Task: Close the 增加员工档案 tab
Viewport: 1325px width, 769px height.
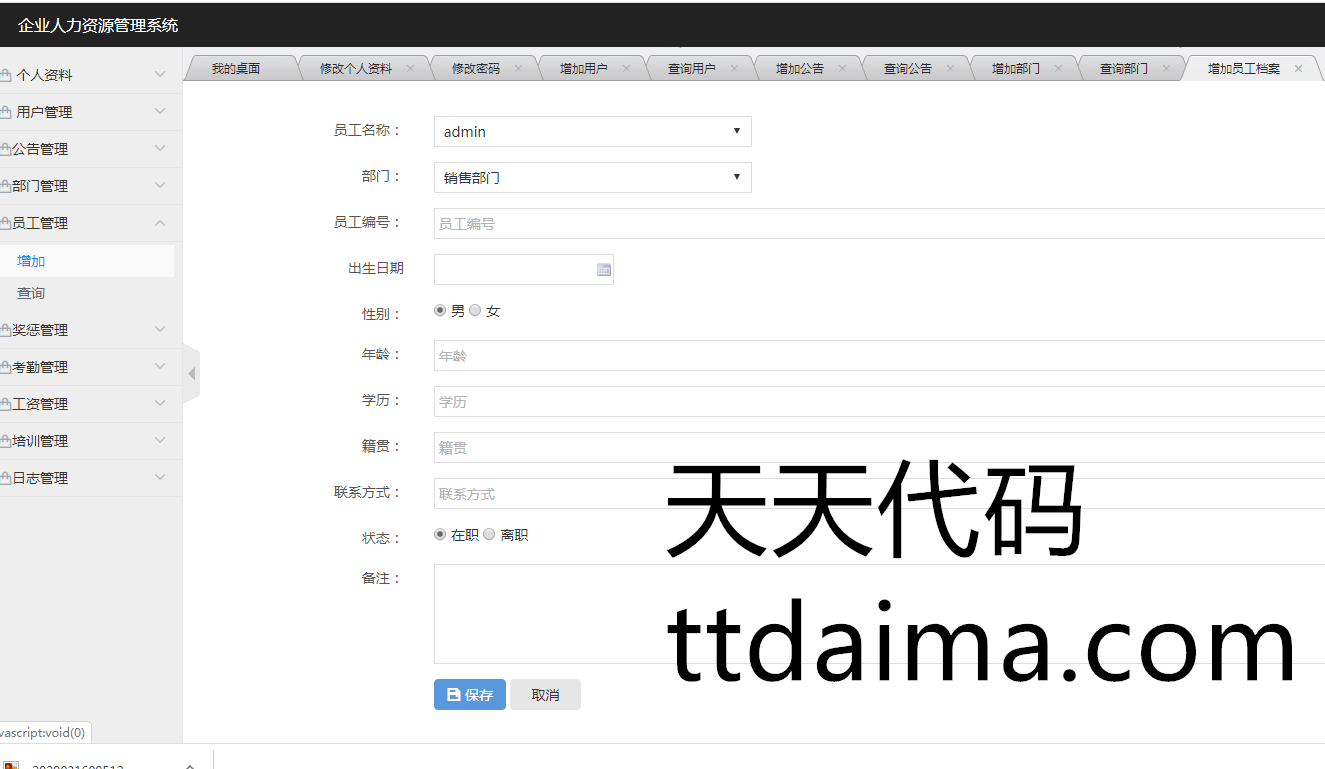Action: 1298,69
